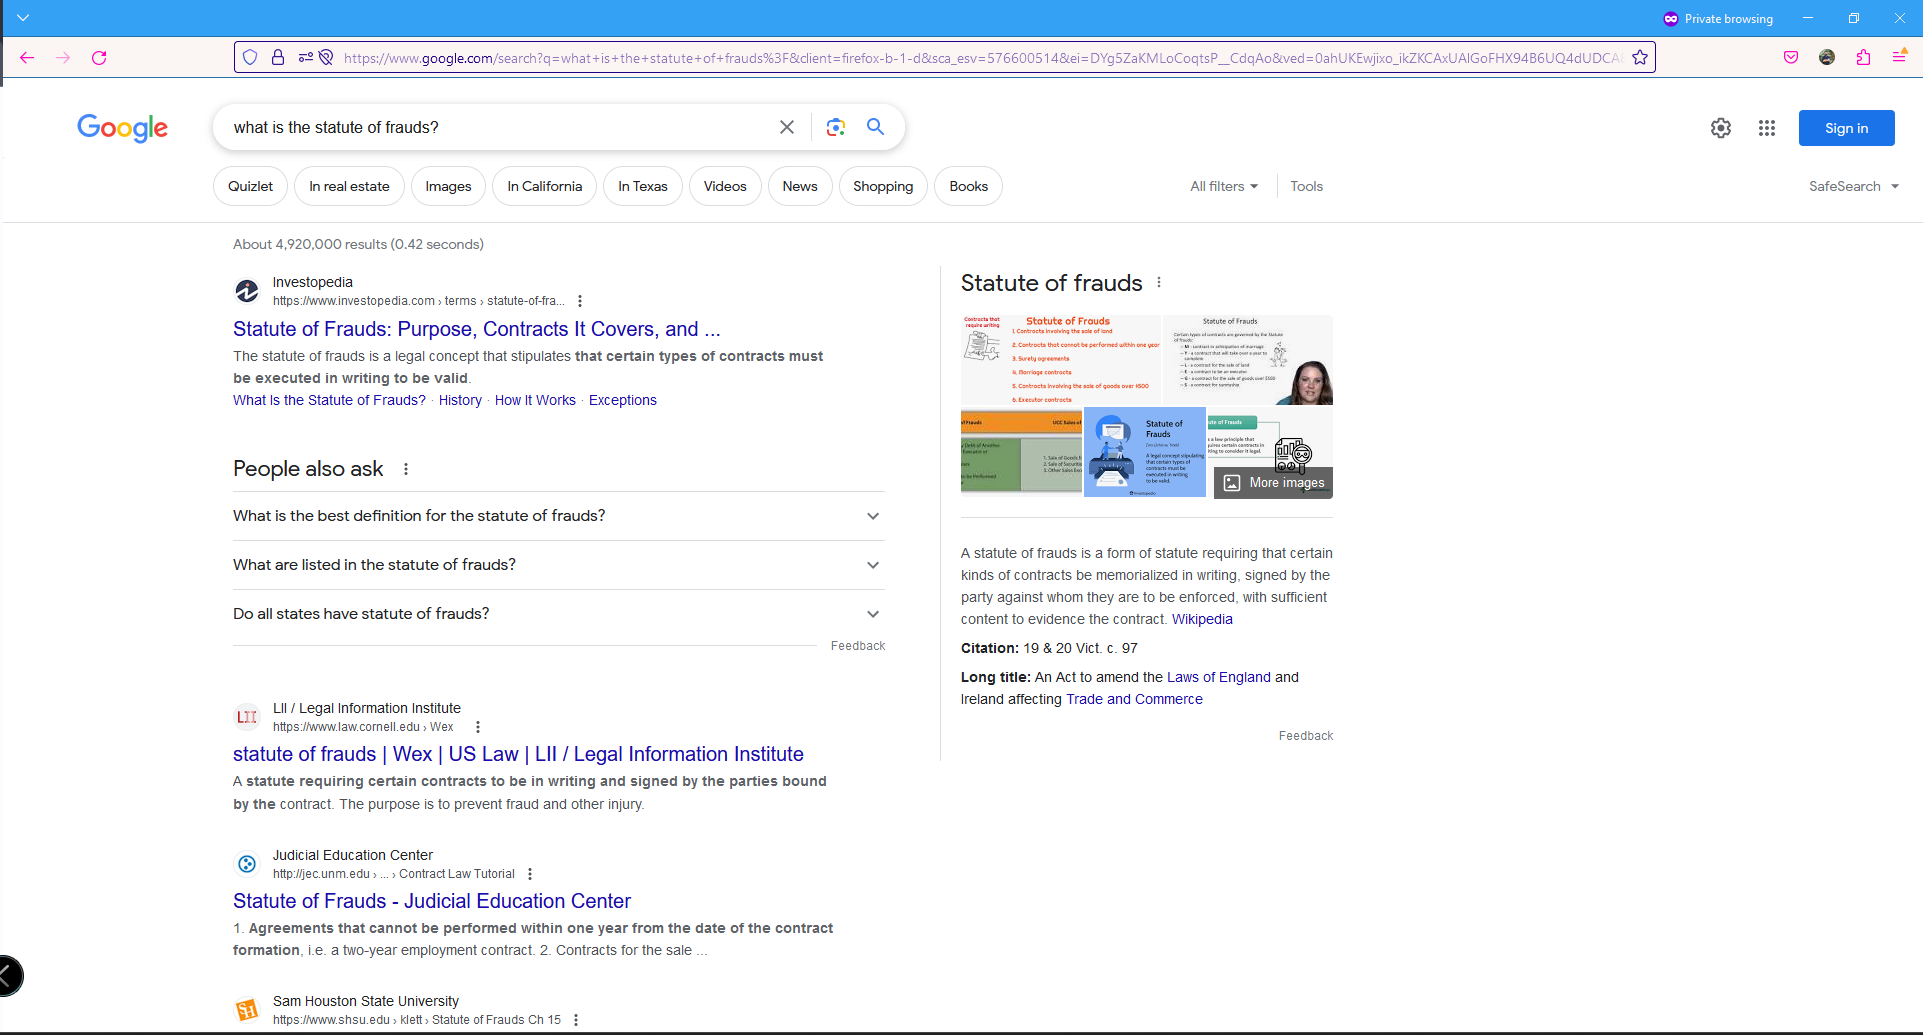Viewport: 1923px width, 1035px height.
Task: Open the options menu for shsu.edu result
Action: 576,1020
